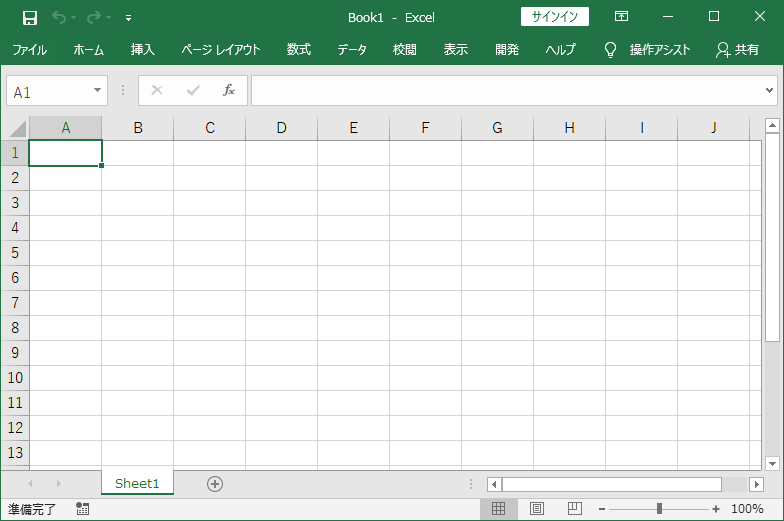
Task: Select row 10 header
Action: click(15, 378)
